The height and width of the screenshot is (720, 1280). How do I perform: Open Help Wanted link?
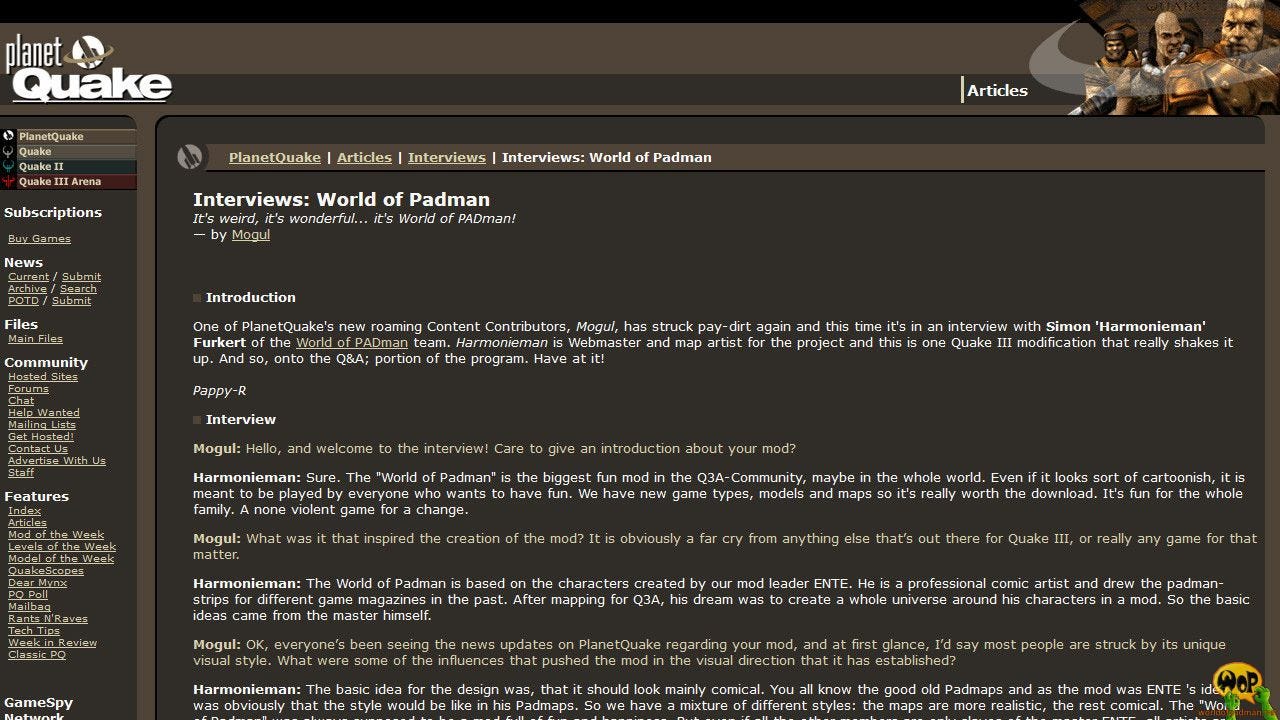pos(44,412)
